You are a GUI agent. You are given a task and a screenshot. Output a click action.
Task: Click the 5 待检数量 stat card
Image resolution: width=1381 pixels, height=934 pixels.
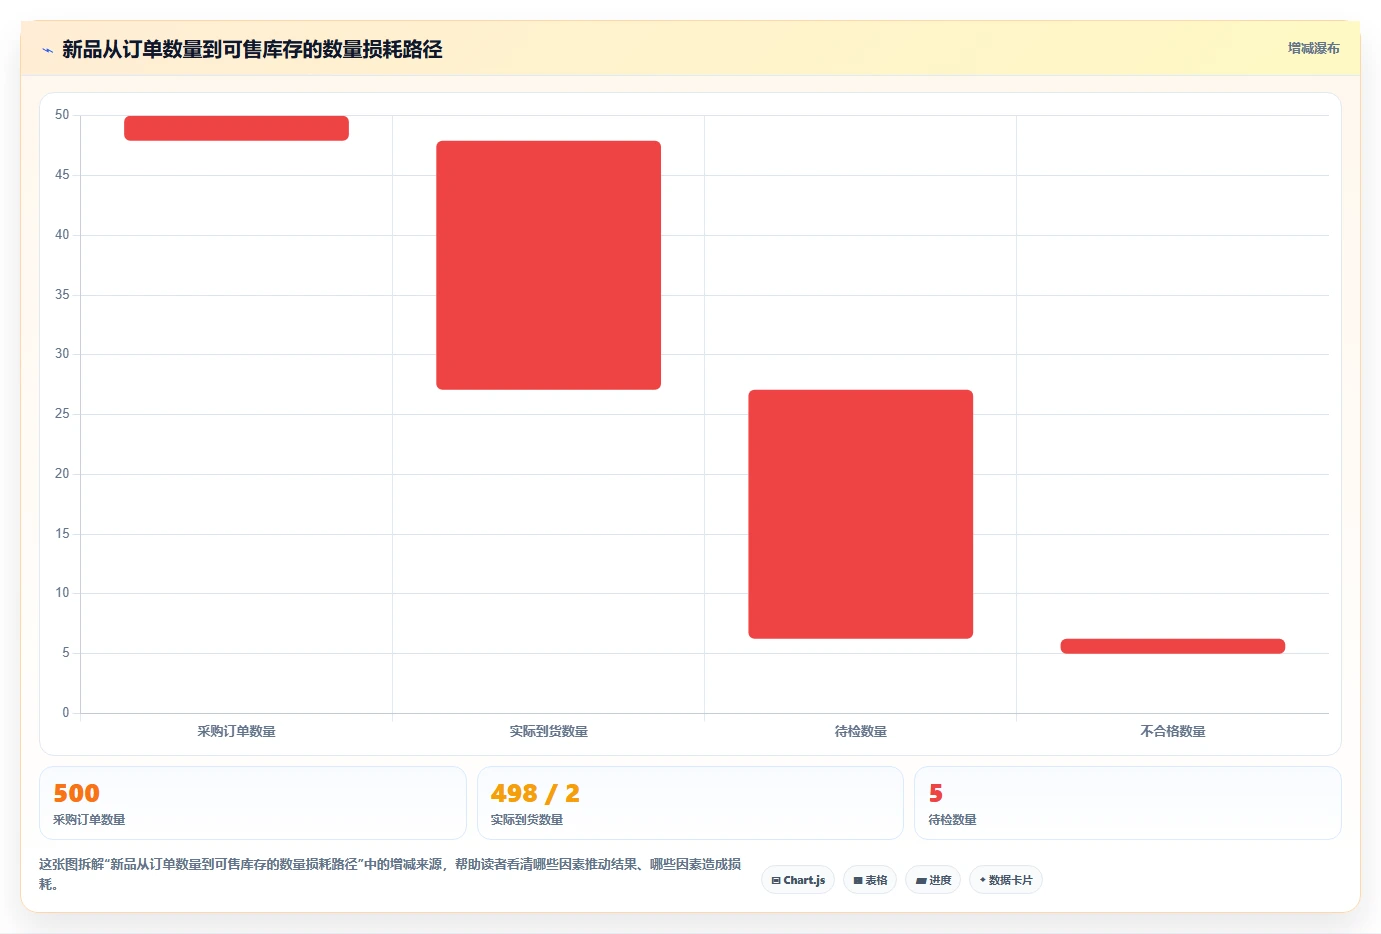click(x=1128, y=803)
